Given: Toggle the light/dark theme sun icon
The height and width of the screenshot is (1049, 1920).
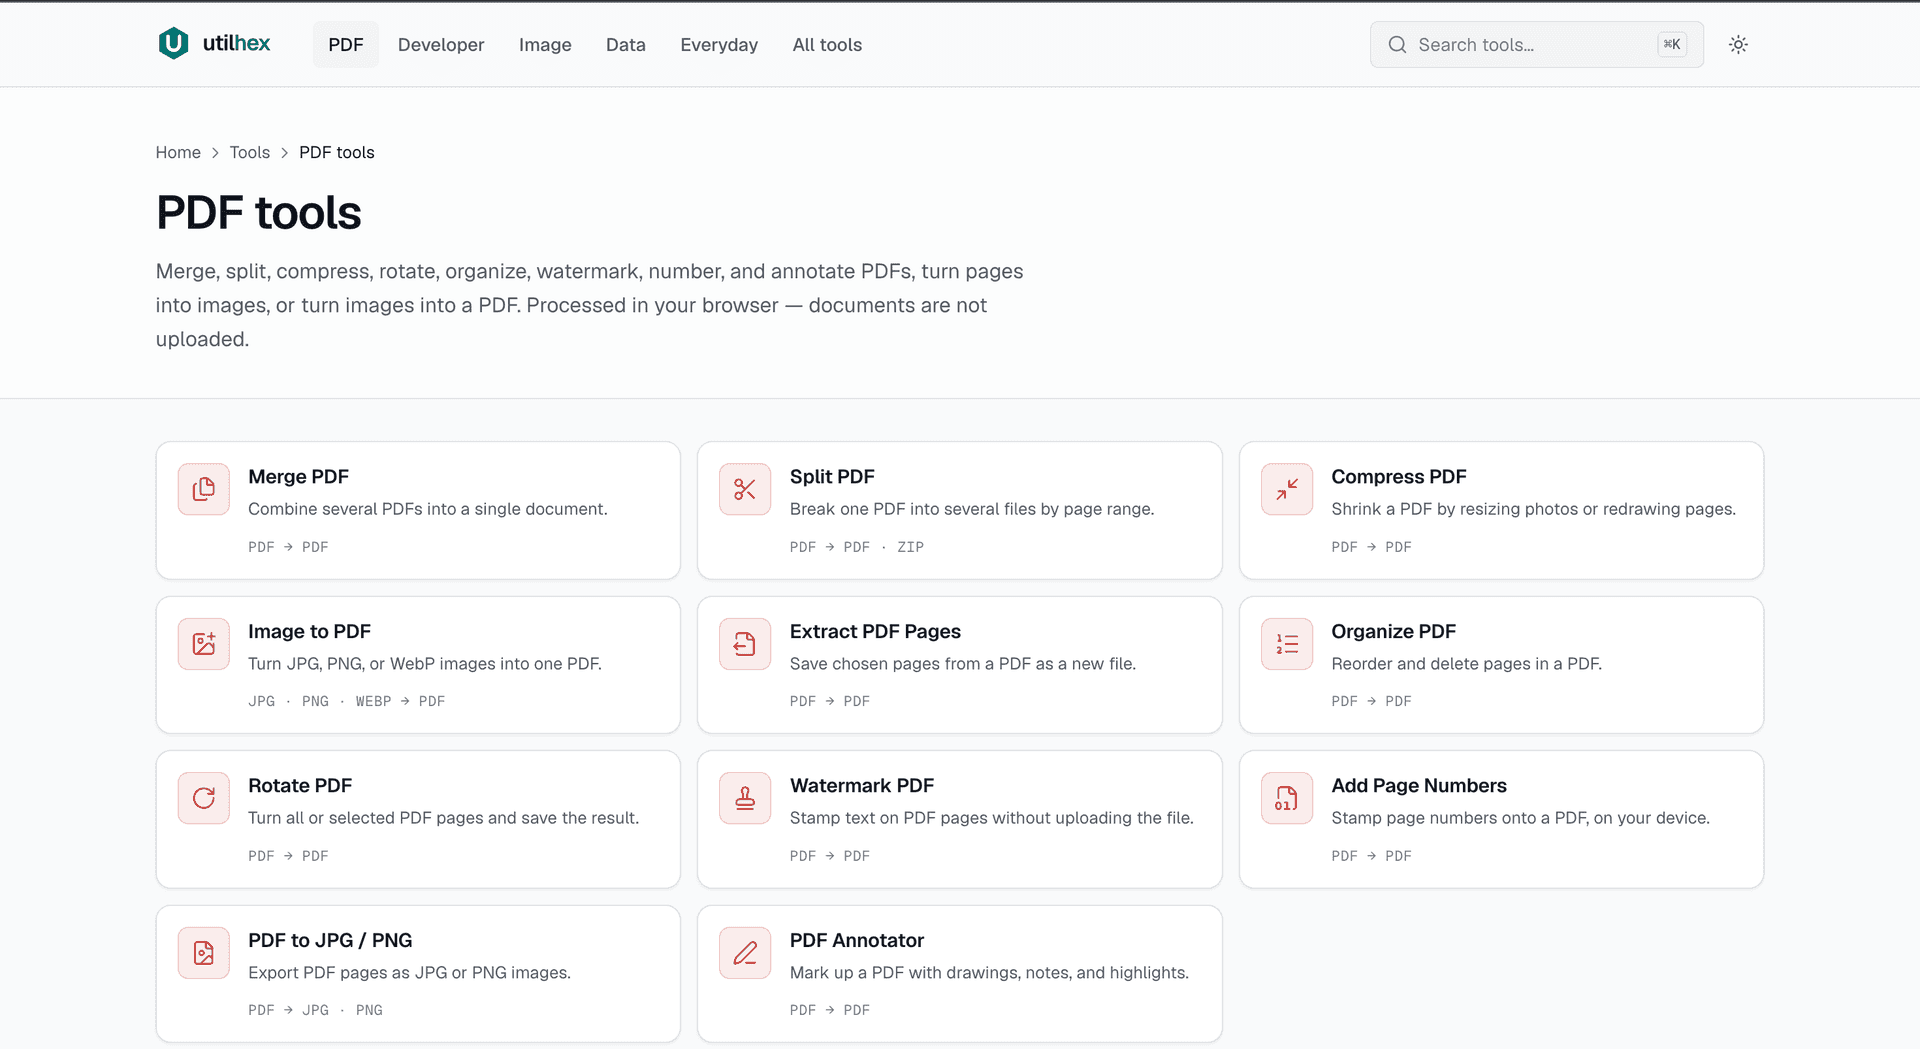Looking at the screenshot, I should point(1738,45).
